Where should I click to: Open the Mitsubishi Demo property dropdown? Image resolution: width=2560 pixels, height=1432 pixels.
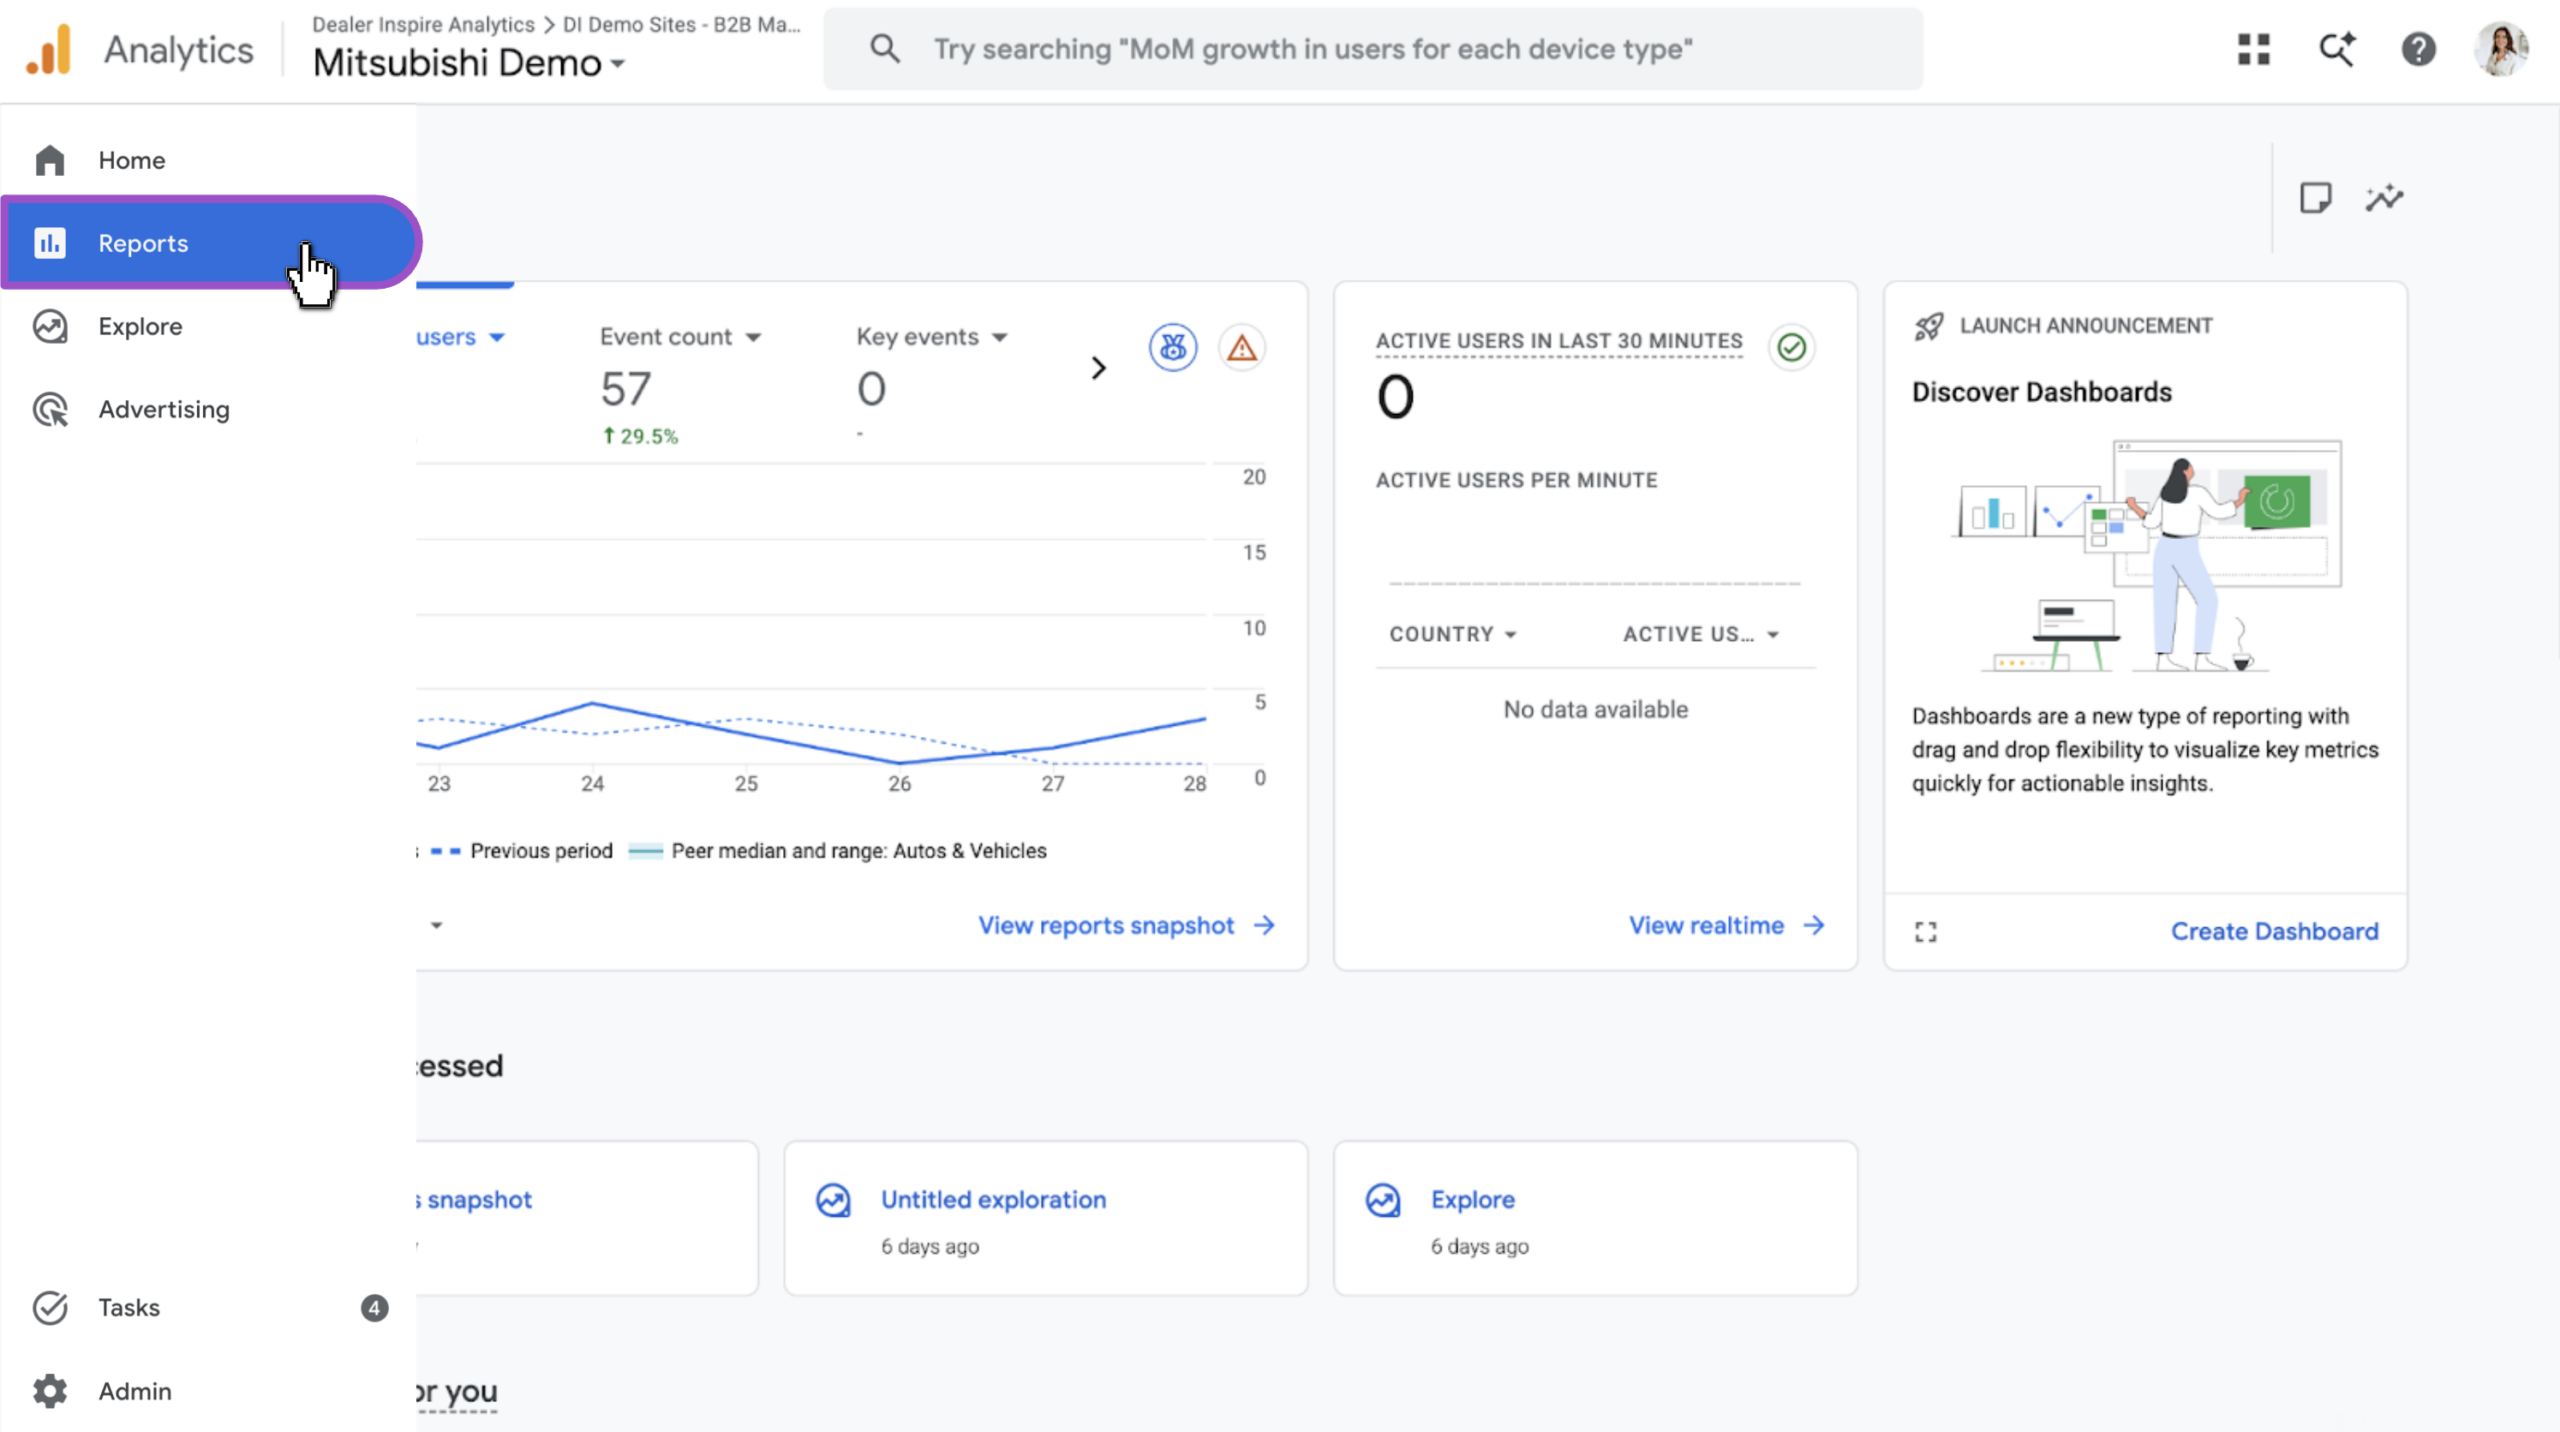click(x=468, y=63)
